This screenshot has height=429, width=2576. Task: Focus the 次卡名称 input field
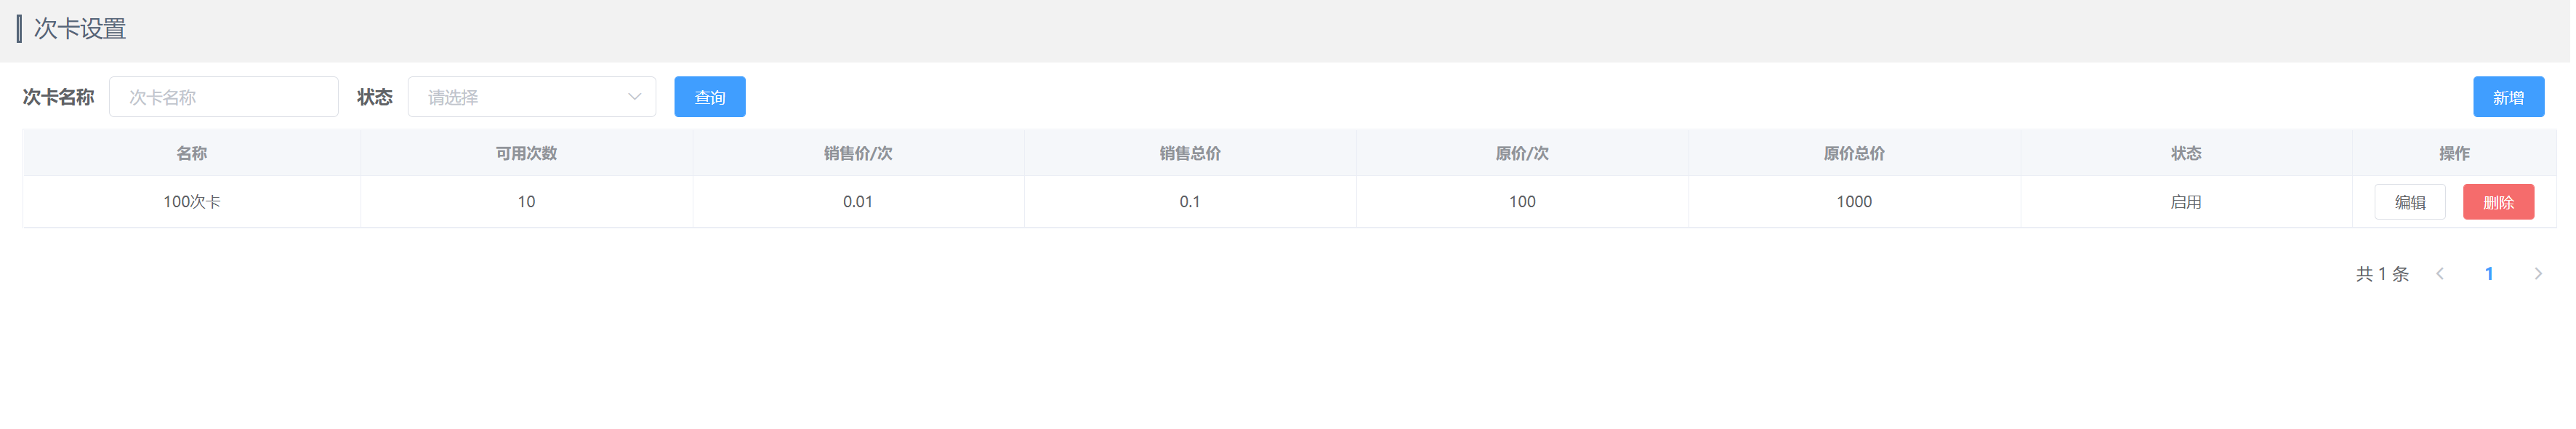tap(224, 97)
